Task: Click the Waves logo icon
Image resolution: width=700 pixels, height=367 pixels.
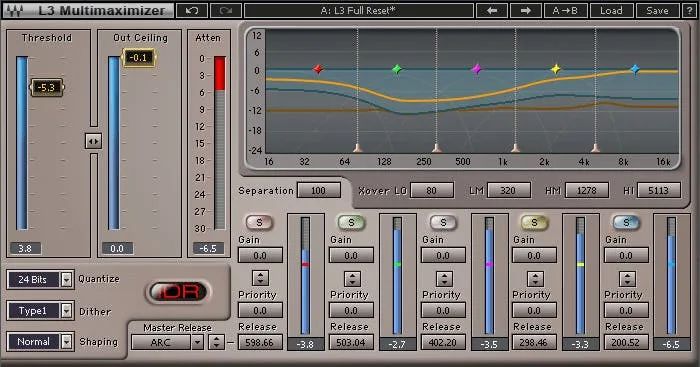Action: pyautogui.click(x=15, y=10)
